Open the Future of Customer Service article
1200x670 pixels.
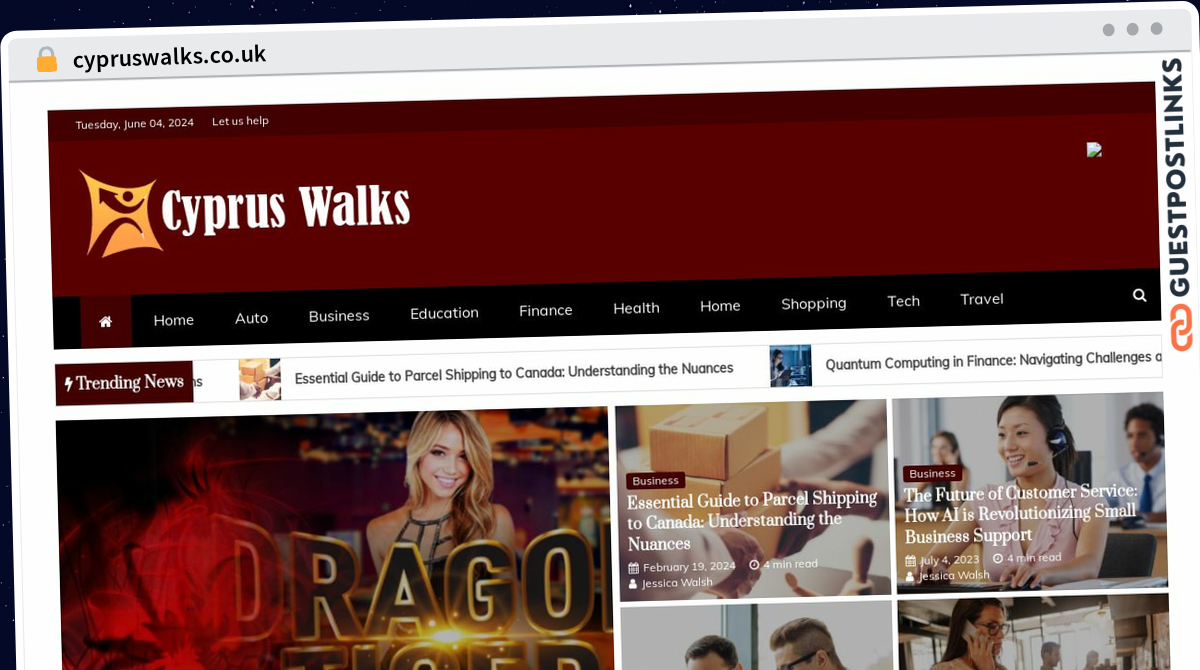tap(1021, 514)
